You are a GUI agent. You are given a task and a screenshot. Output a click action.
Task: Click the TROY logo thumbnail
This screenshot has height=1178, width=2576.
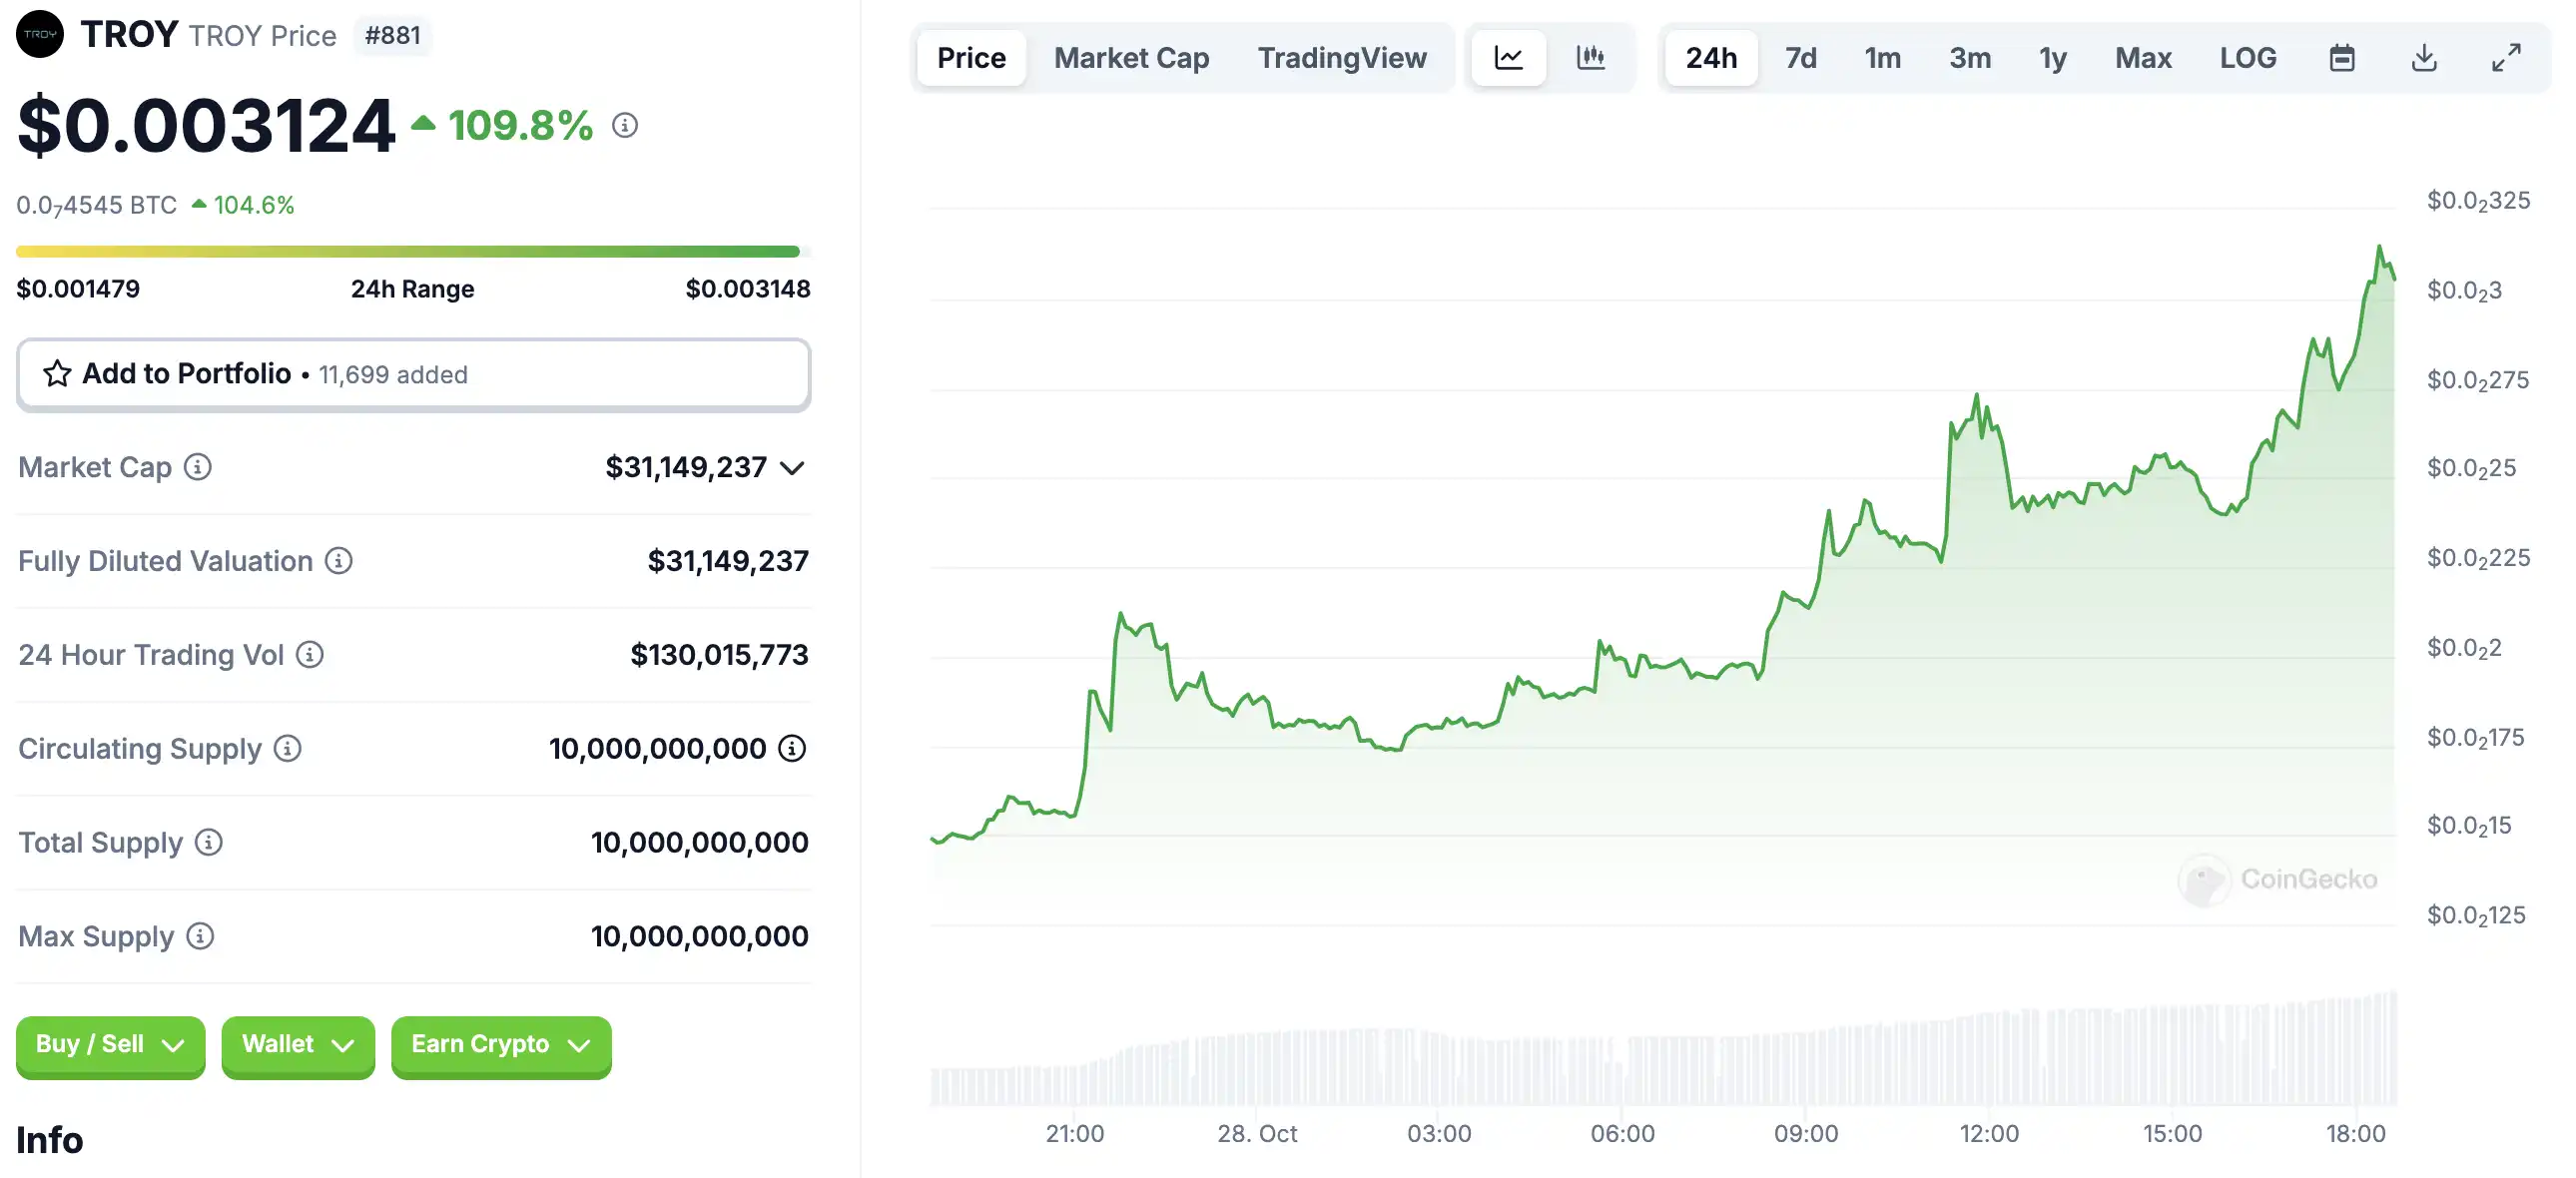coord(40,34)
